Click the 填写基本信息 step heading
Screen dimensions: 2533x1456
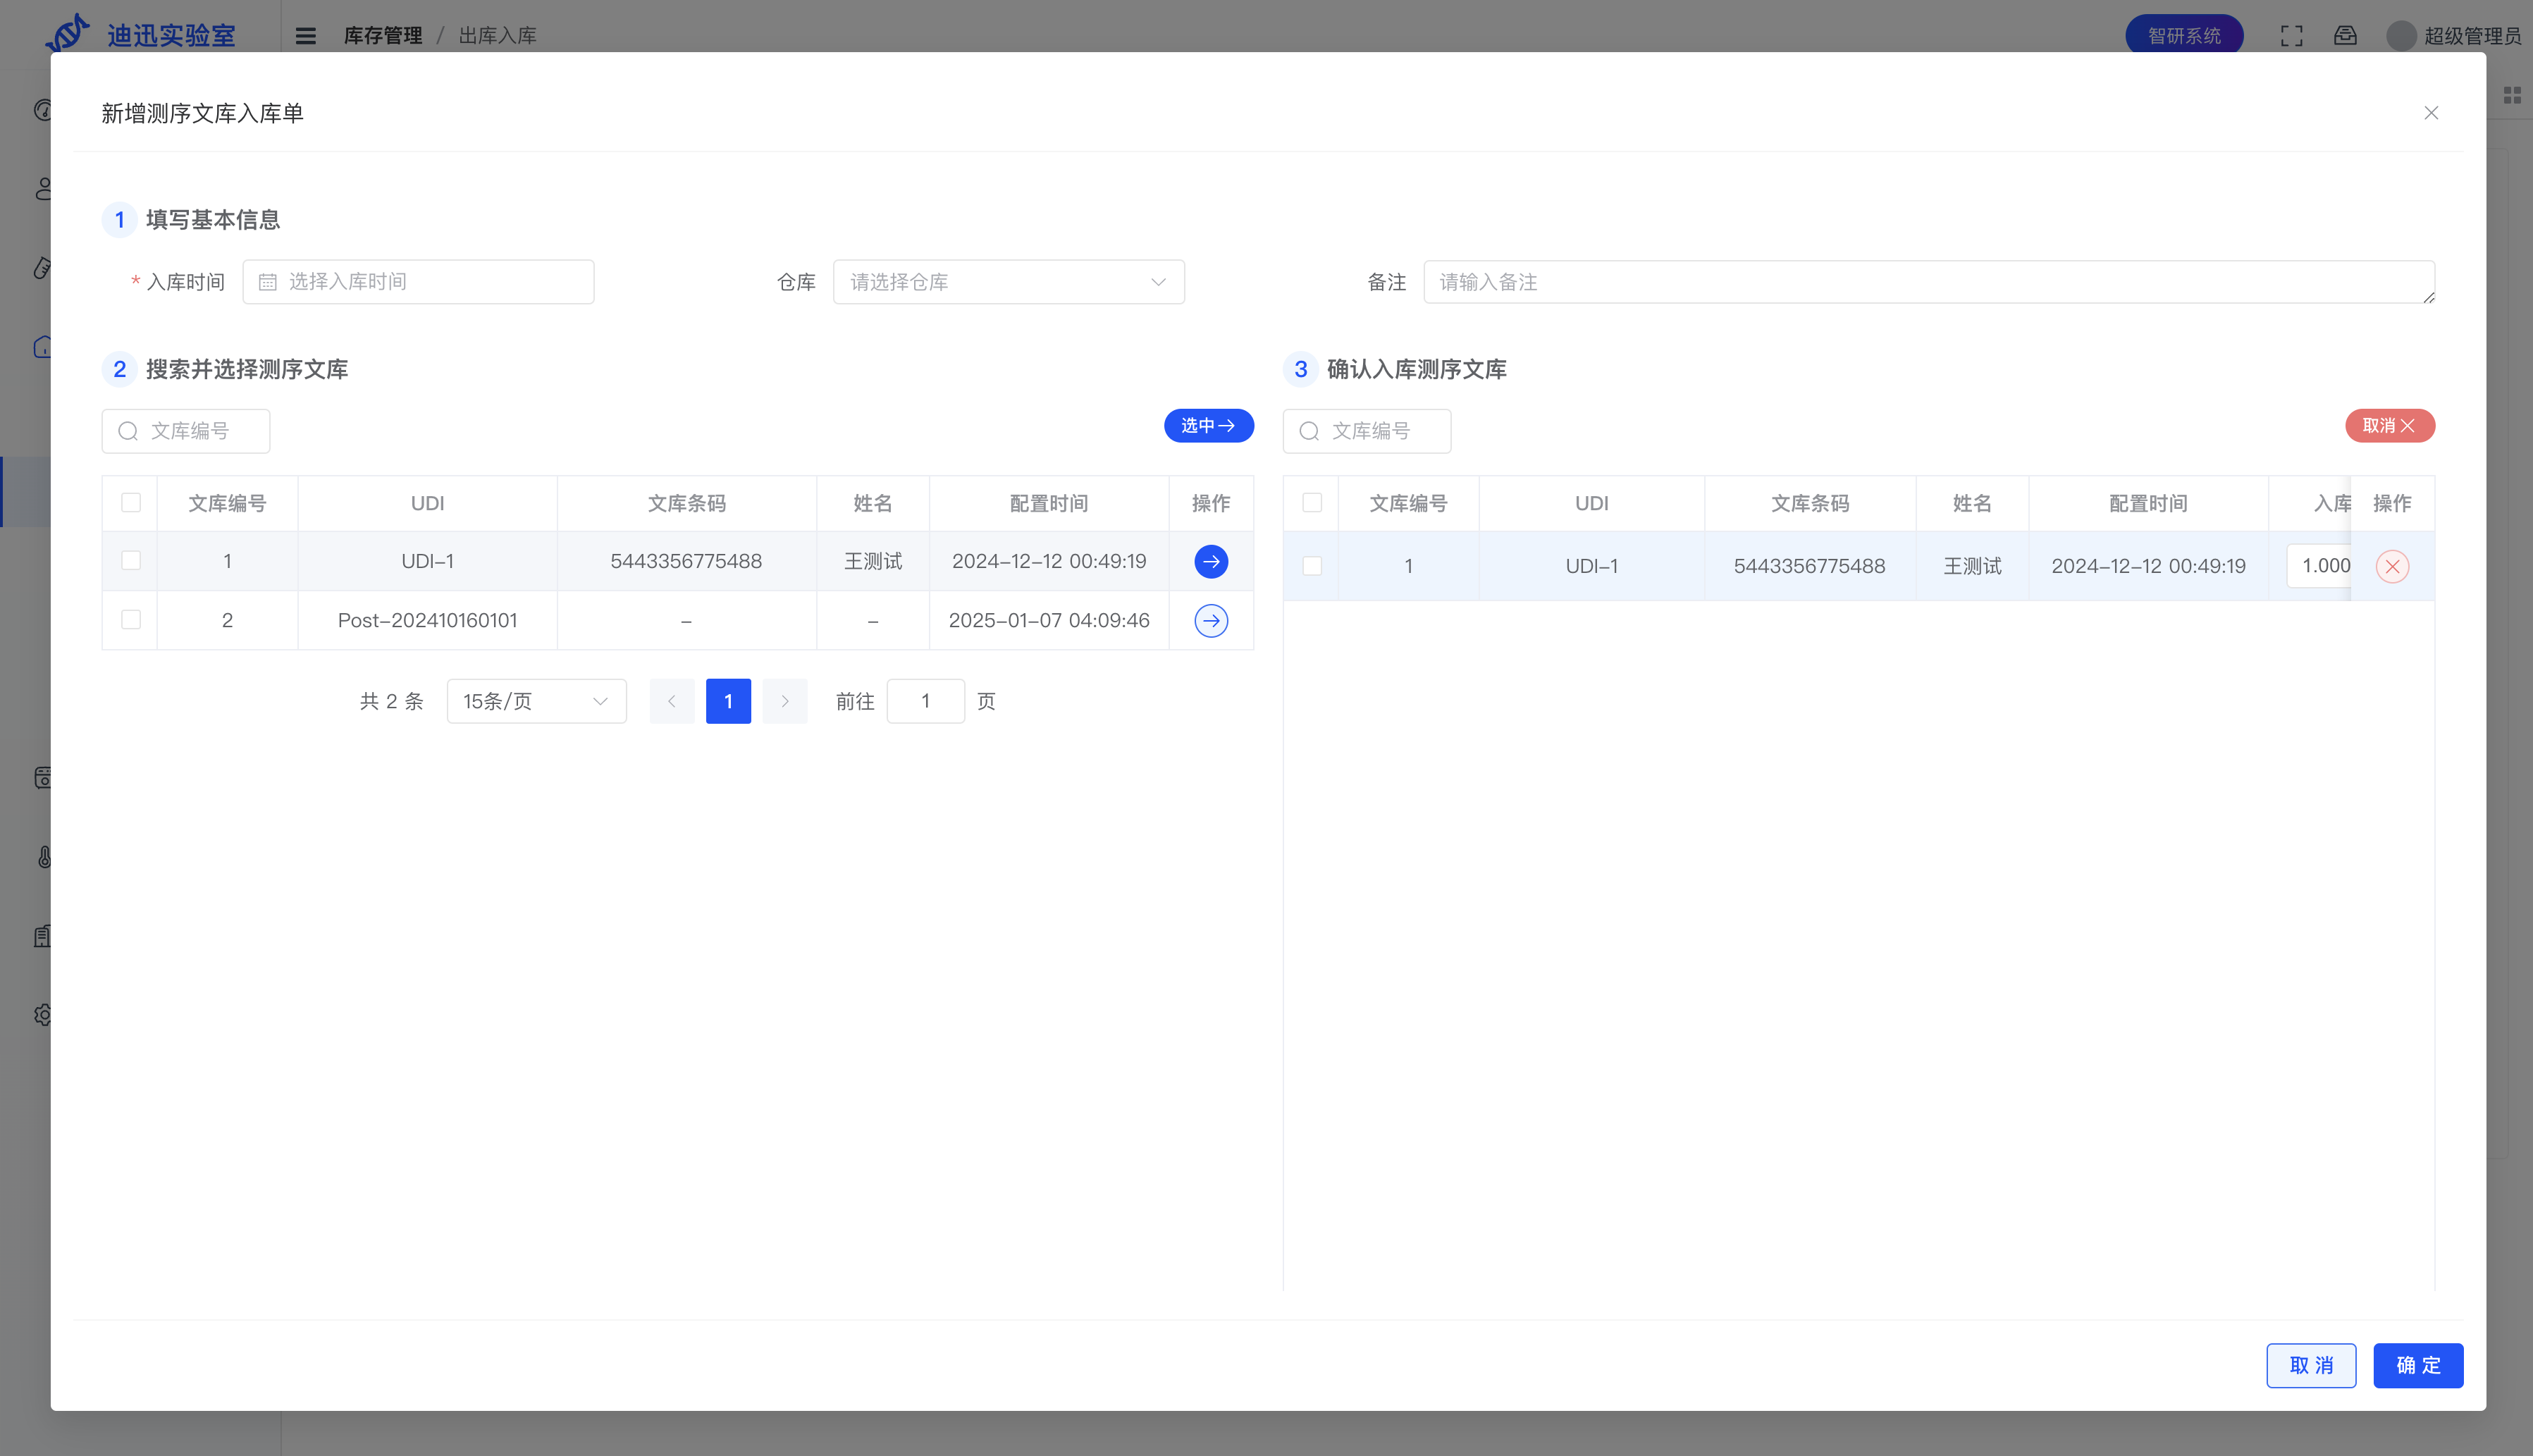point(213,219)
